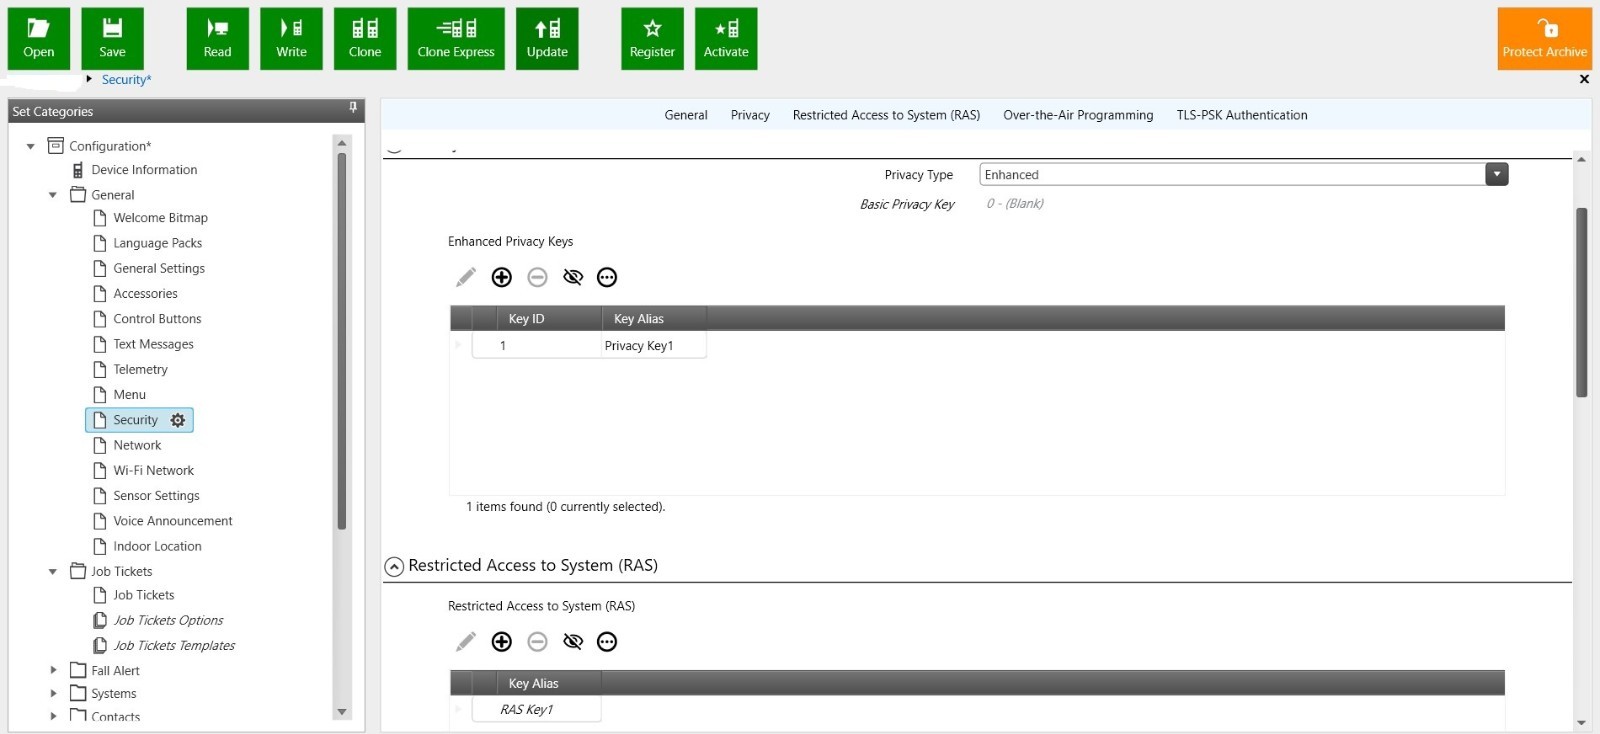Click the Read radio toolbar button
The width and height of the screenshot is (1600, 734).
(x=217, y=39)
